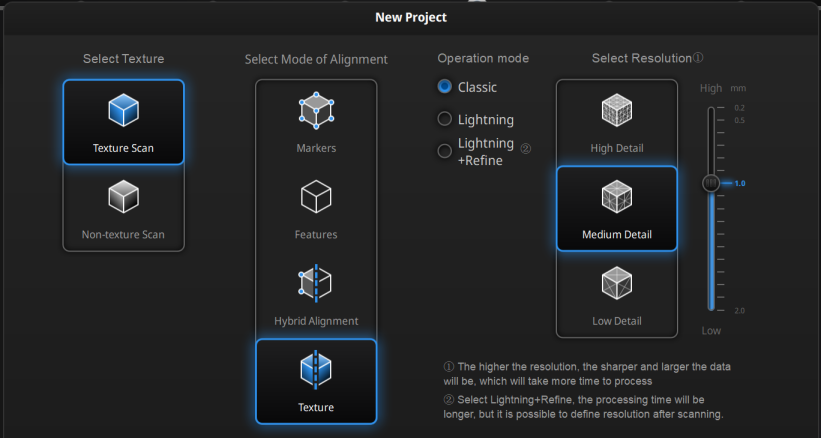Image resolution: width=821 pixels, height=438 pixels.
Task: Click the New Project title bar
Action: (x=410, y=17)
